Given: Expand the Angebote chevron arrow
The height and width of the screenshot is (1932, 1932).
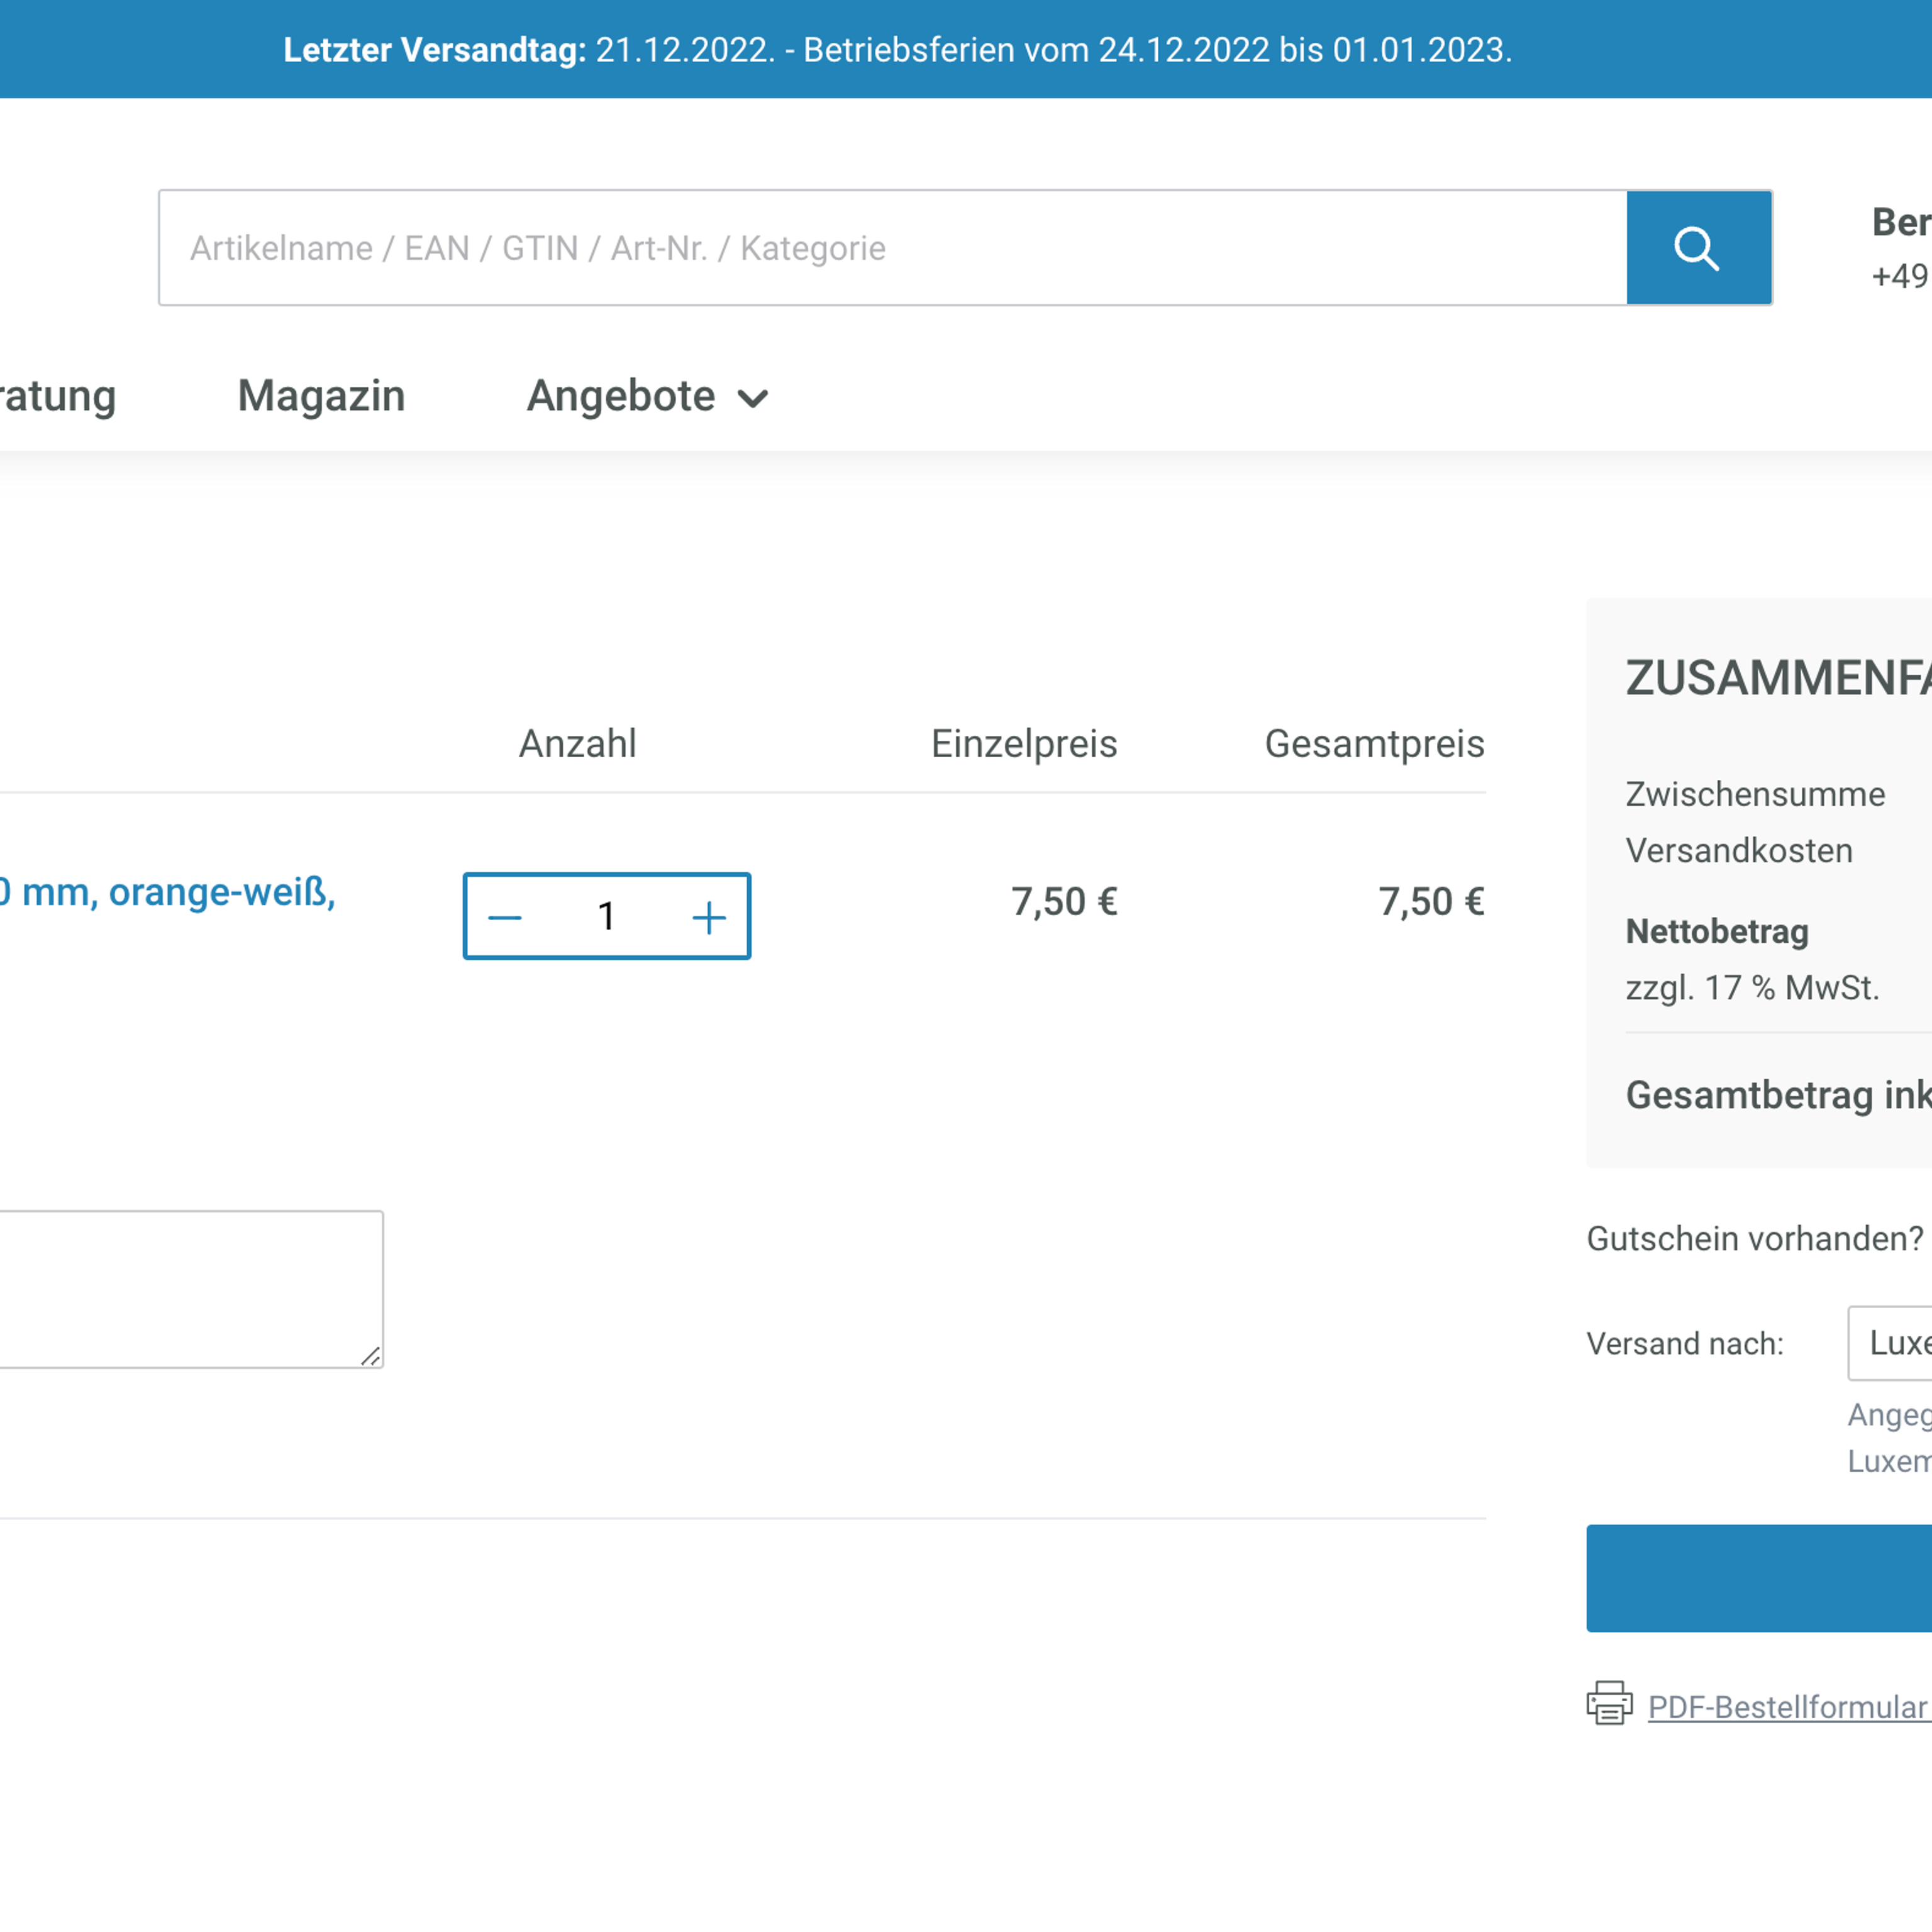Looking at the screenshot, I should tap(753, 399).
